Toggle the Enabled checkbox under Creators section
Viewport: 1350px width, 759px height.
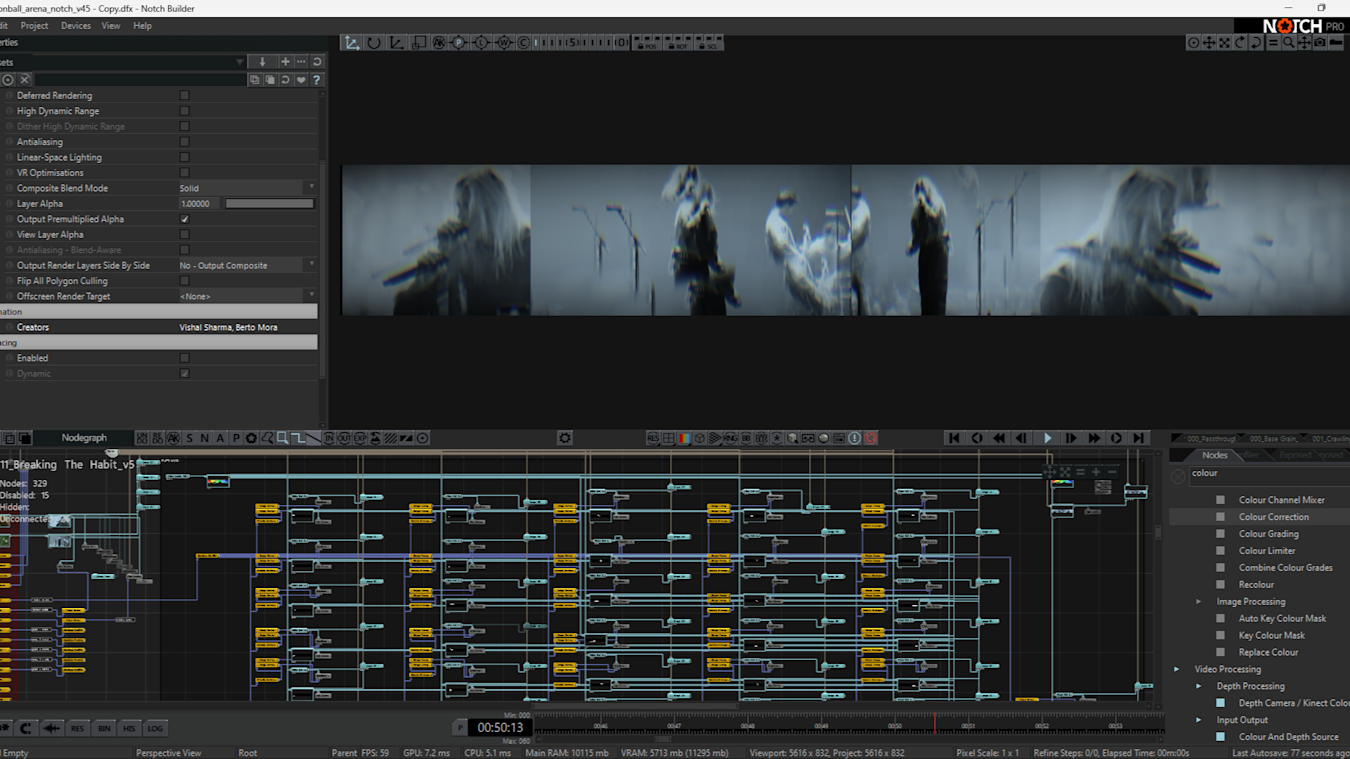[184, 358]
